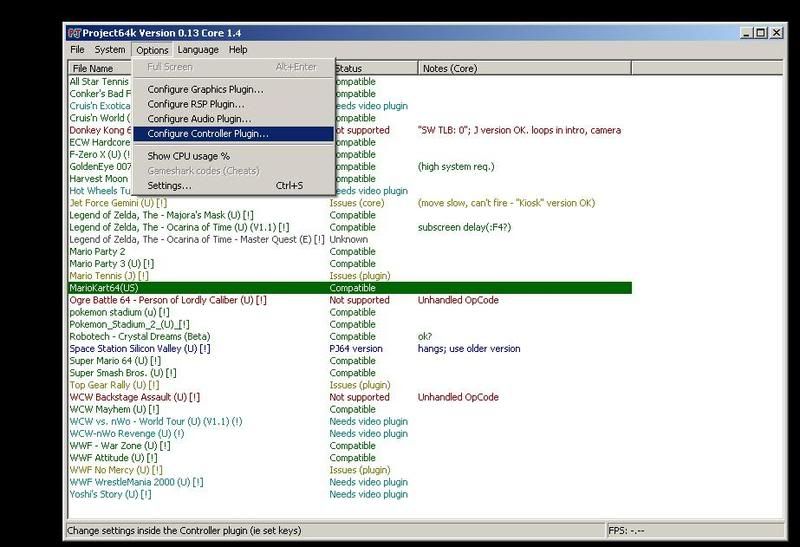
Task: Select WWF Attitude (U) [!]
Action: [113, 458]
